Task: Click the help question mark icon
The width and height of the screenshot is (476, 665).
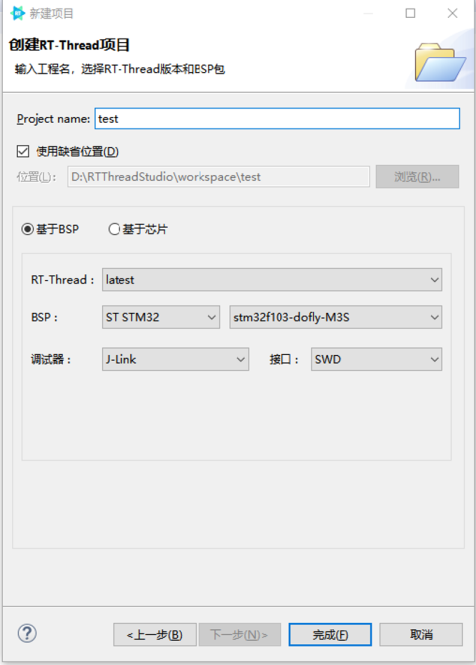Action: click(x=27, y=634)
